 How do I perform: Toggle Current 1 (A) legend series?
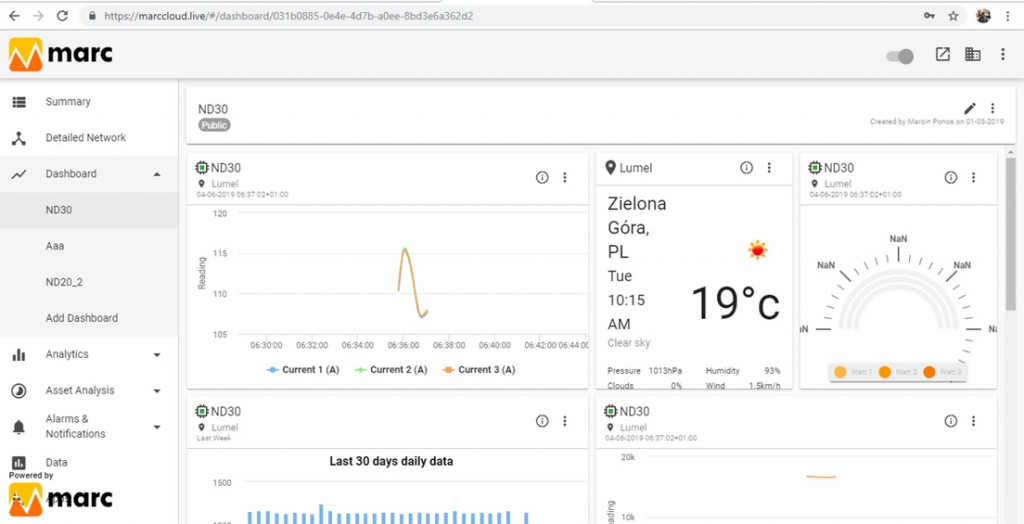point(303,370)
